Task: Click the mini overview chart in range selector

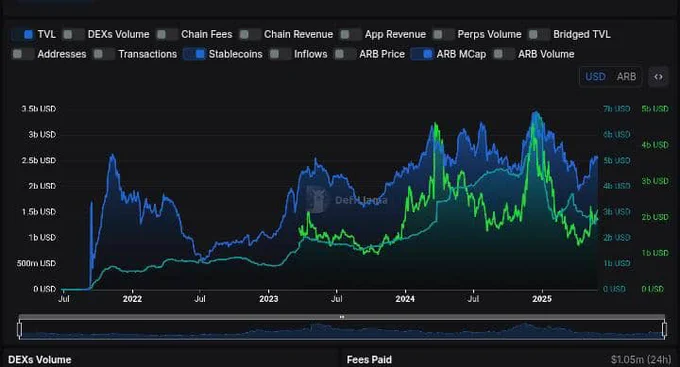Action: point(342,330)
